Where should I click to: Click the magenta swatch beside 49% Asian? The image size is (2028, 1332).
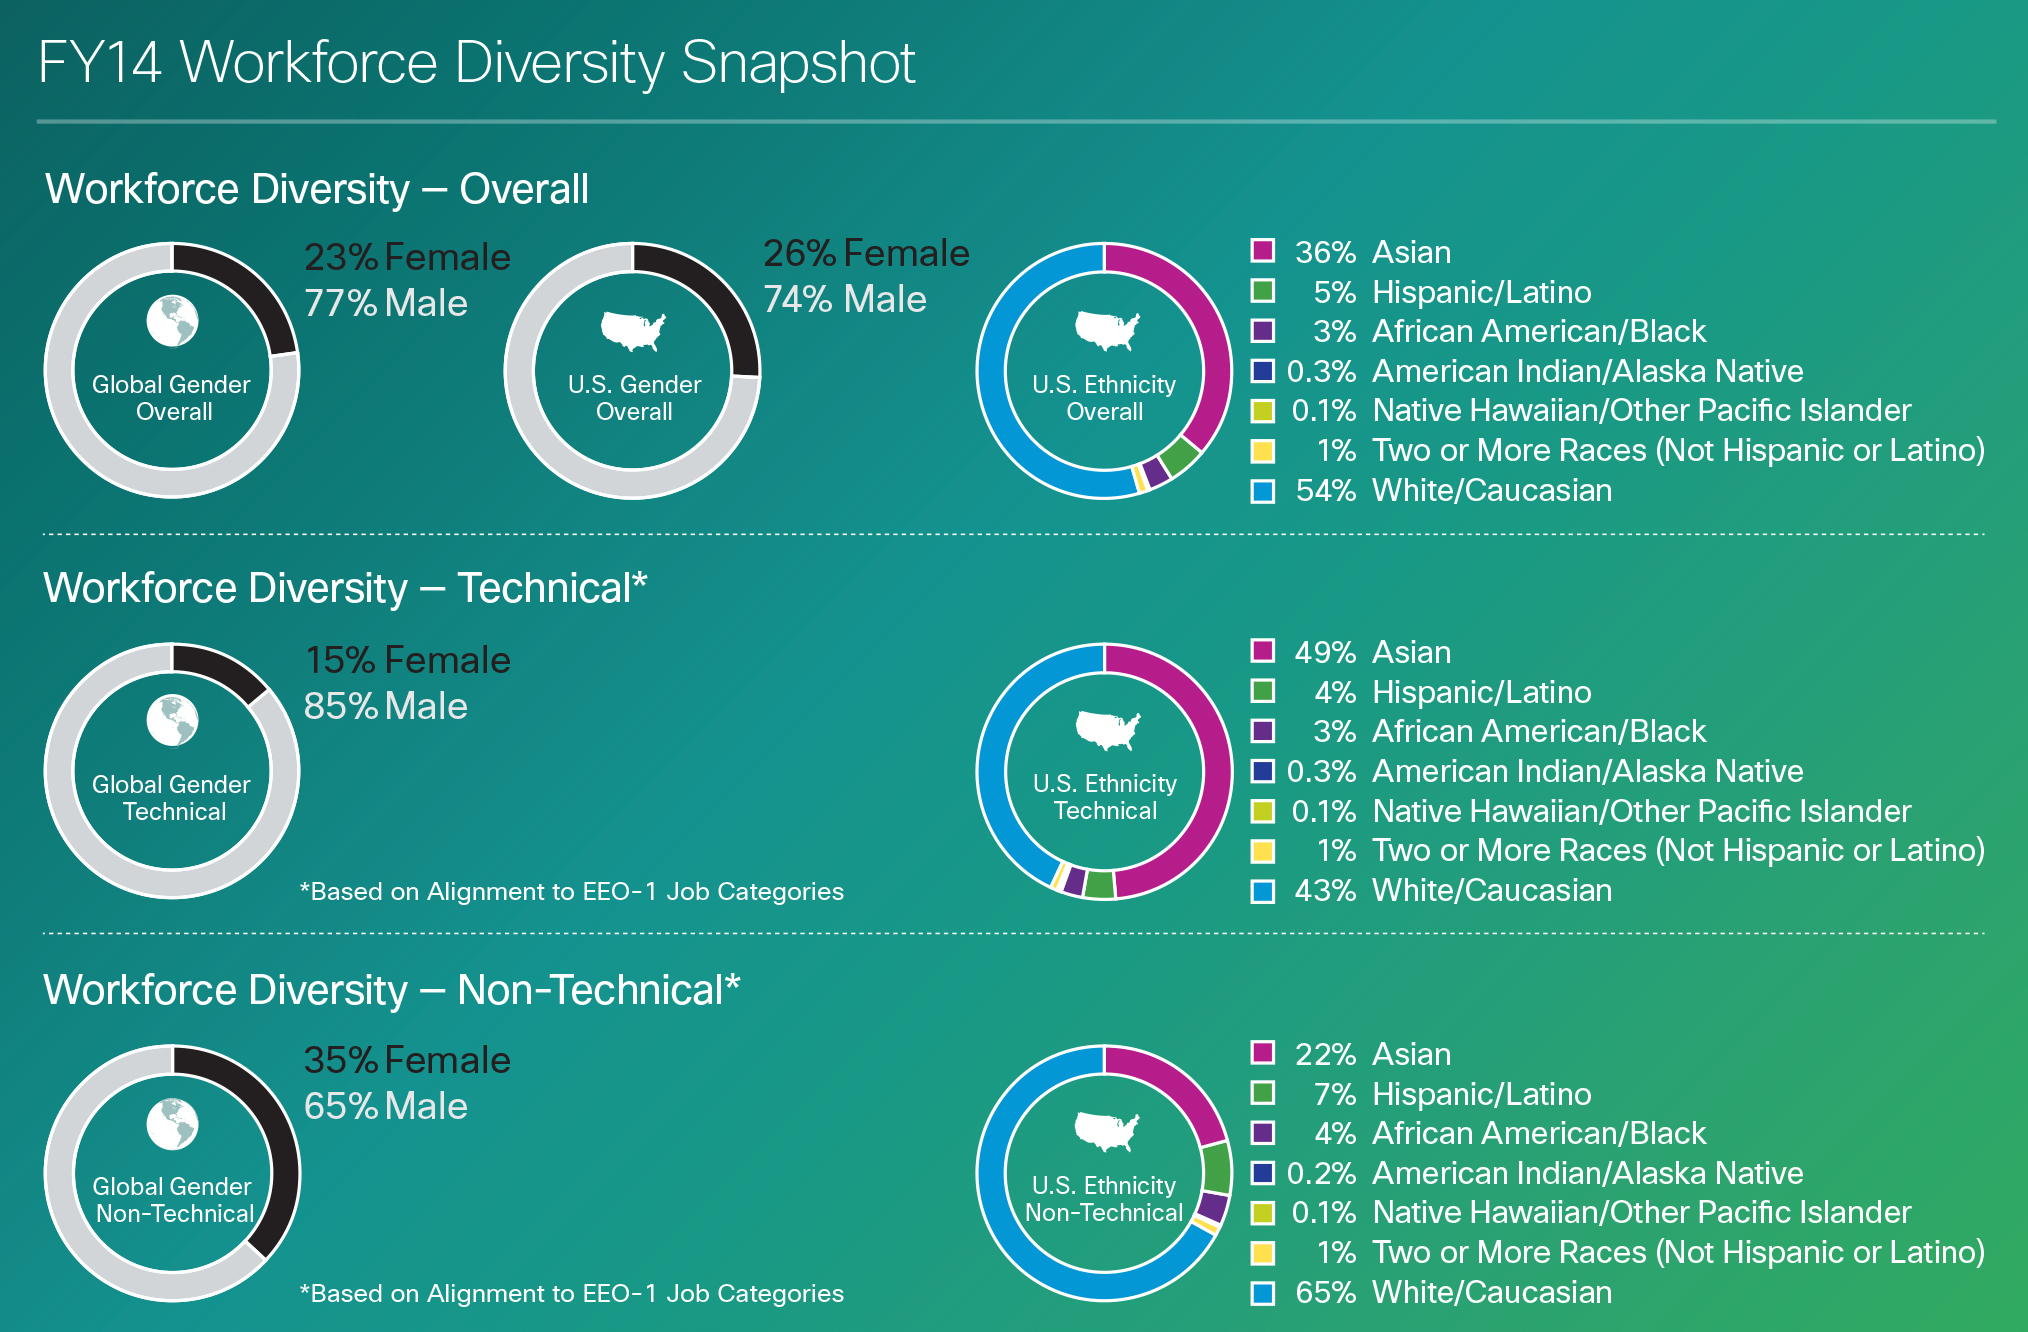point(1263,651)
